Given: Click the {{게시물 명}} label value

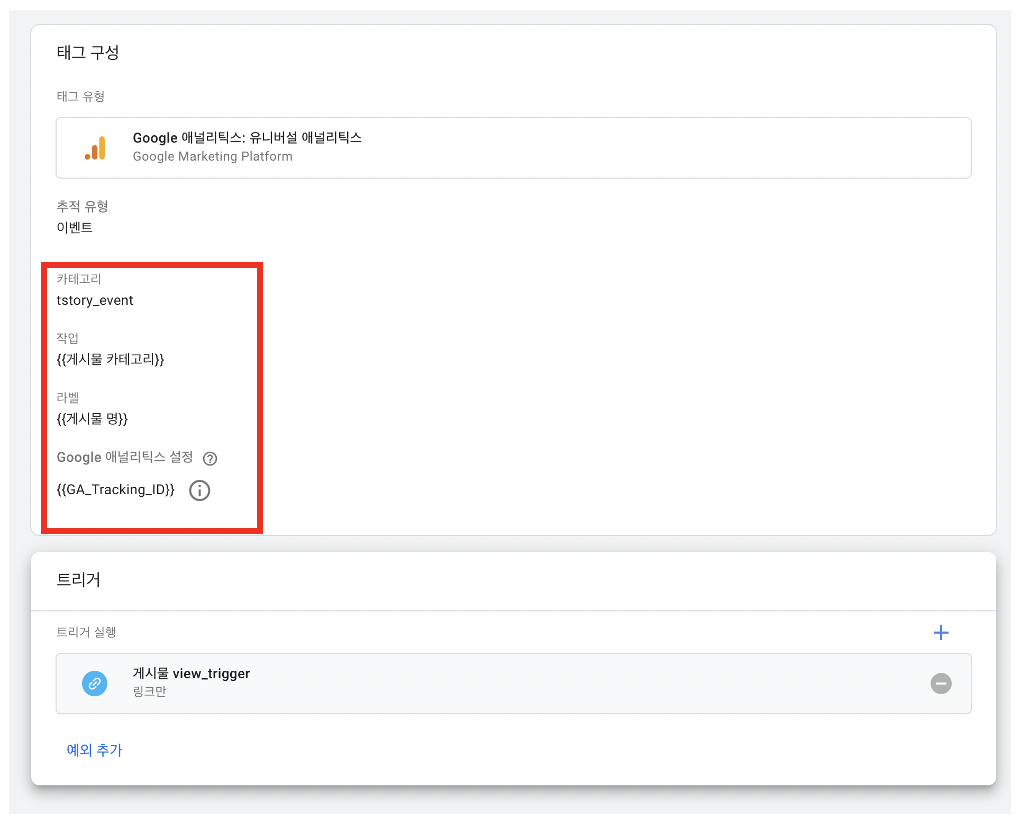Looking at the screenshot, I should 92,419.
